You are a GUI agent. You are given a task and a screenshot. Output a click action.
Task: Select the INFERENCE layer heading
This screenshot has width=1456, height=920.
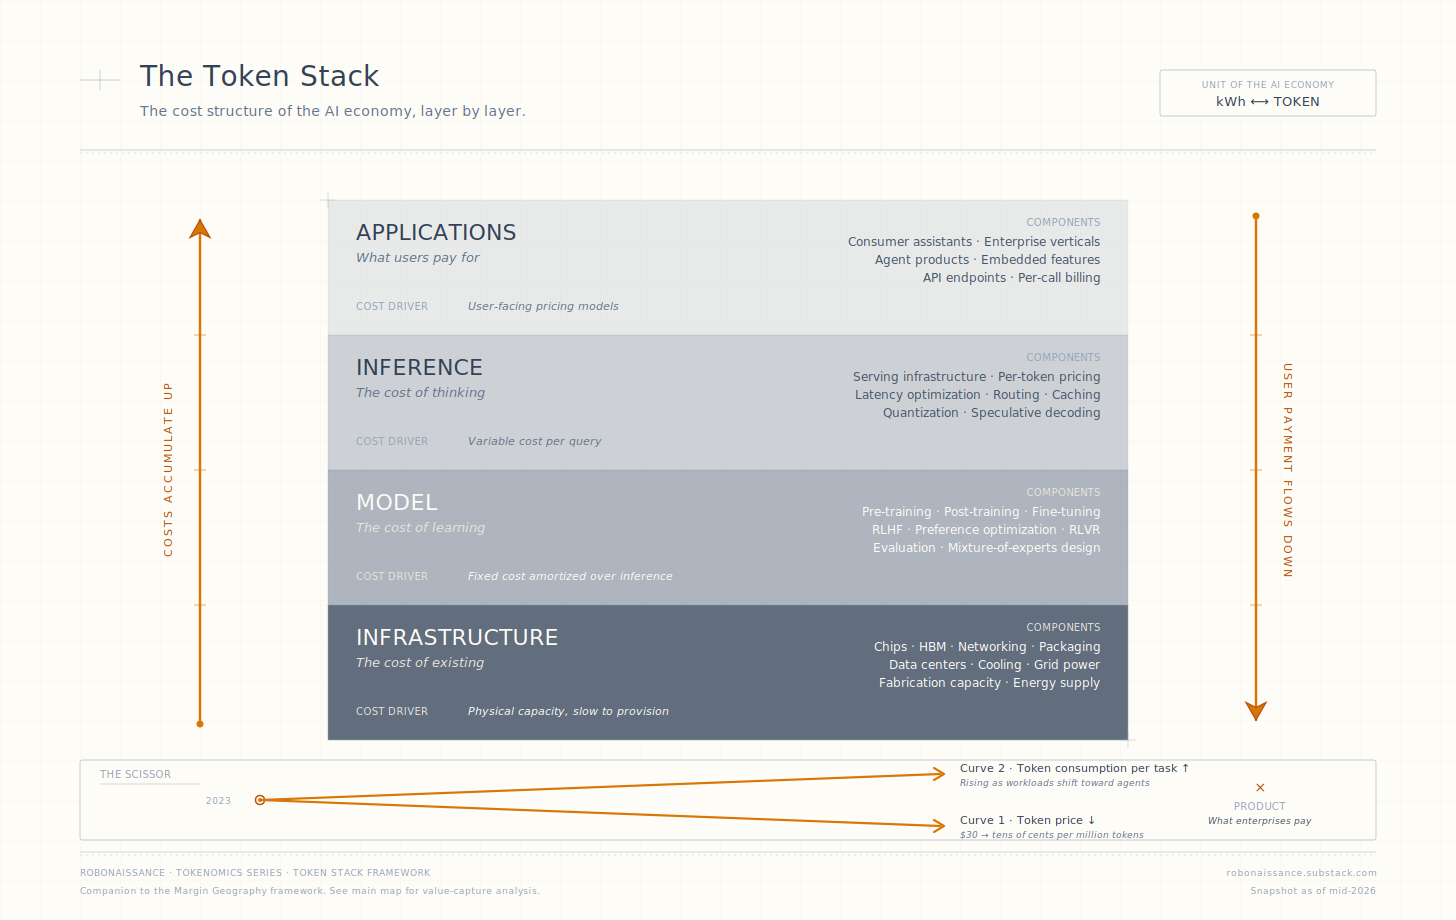coord(419,367)
